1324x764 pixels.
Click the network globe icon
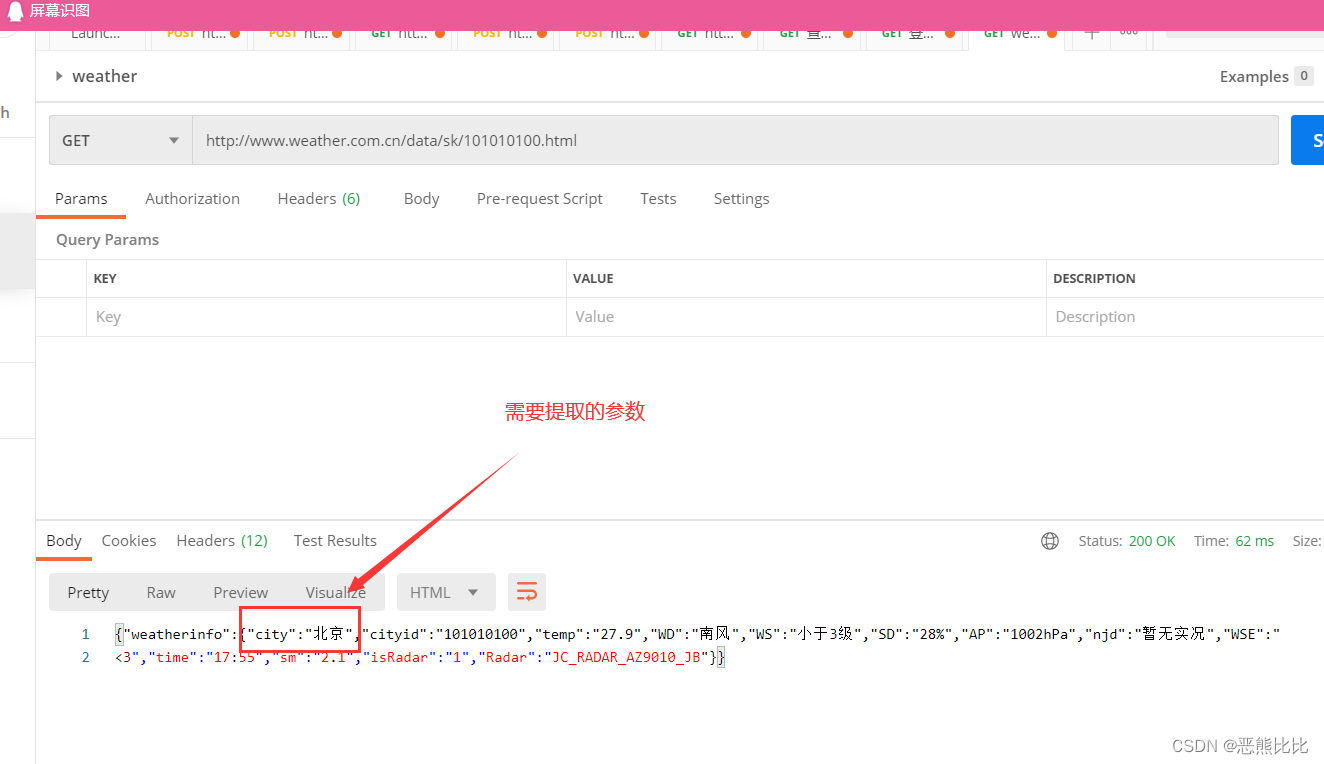pos(1050,541)
